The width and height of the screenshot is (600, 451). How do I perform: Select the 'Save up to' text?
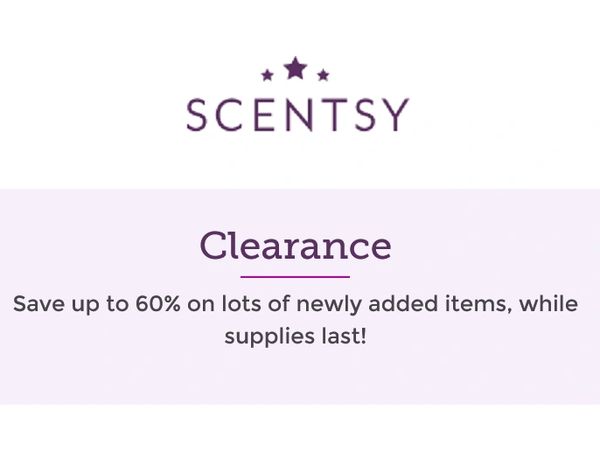pos(71,304)
